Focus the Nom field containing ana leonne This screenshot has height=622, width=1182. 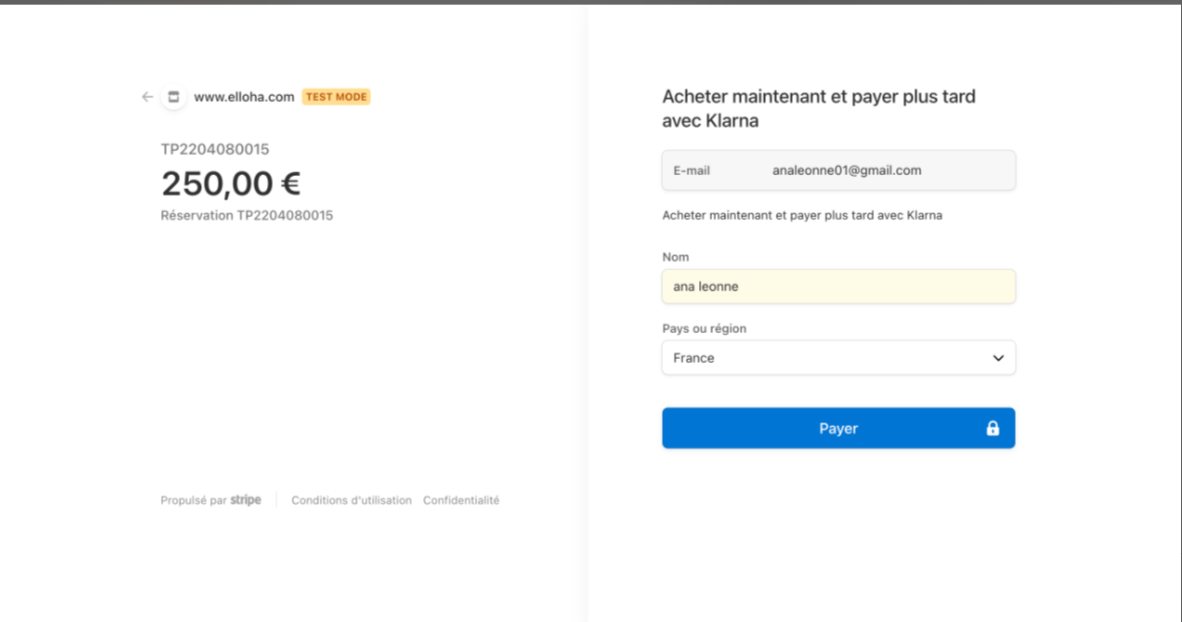(838, 286)
